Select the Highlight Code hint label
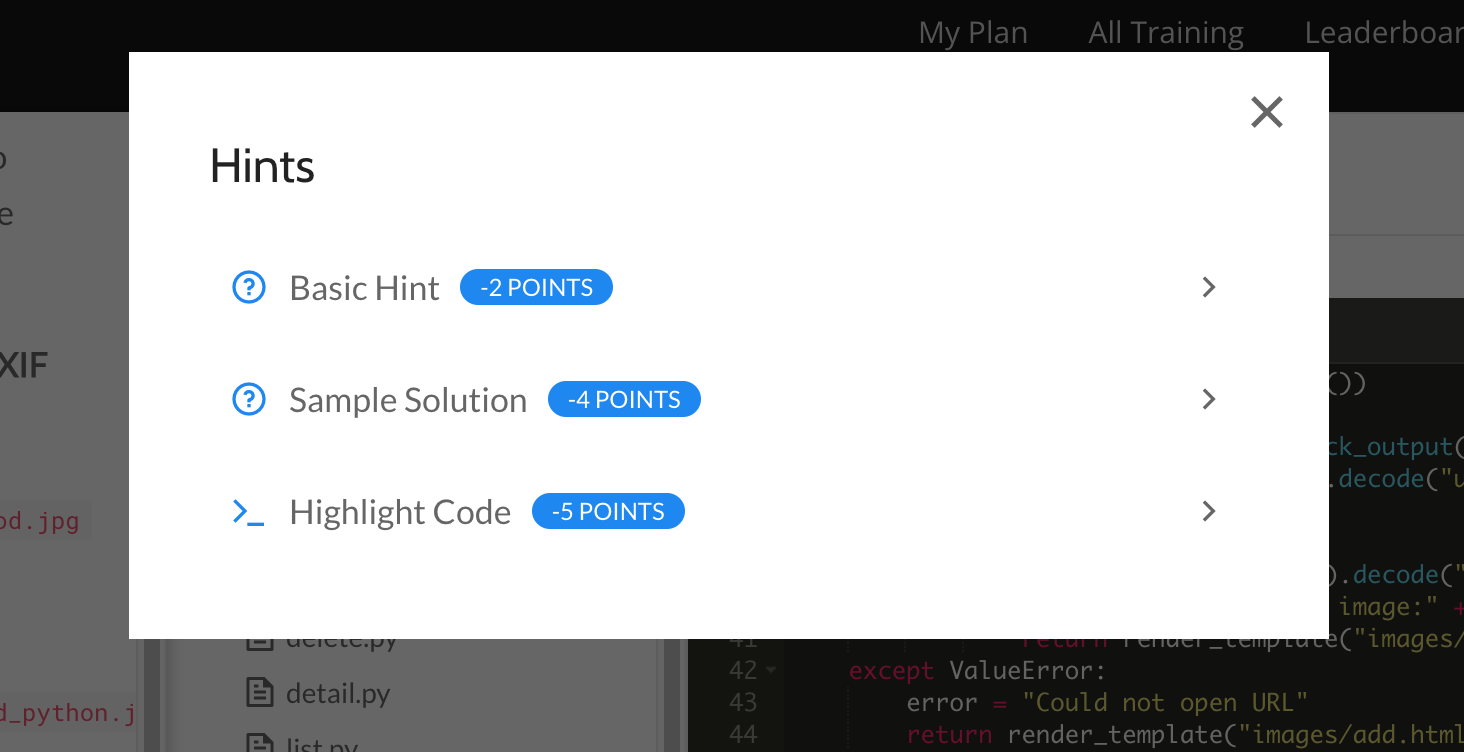 pos(399,512)
